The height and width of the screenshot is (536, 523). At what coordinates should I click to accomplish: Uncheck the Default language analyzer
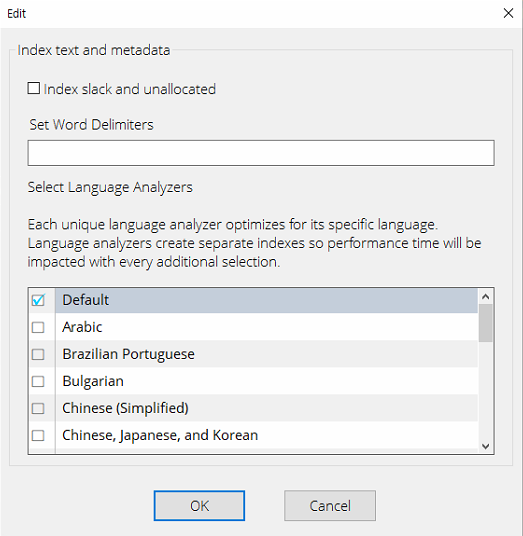coord(38,300)
